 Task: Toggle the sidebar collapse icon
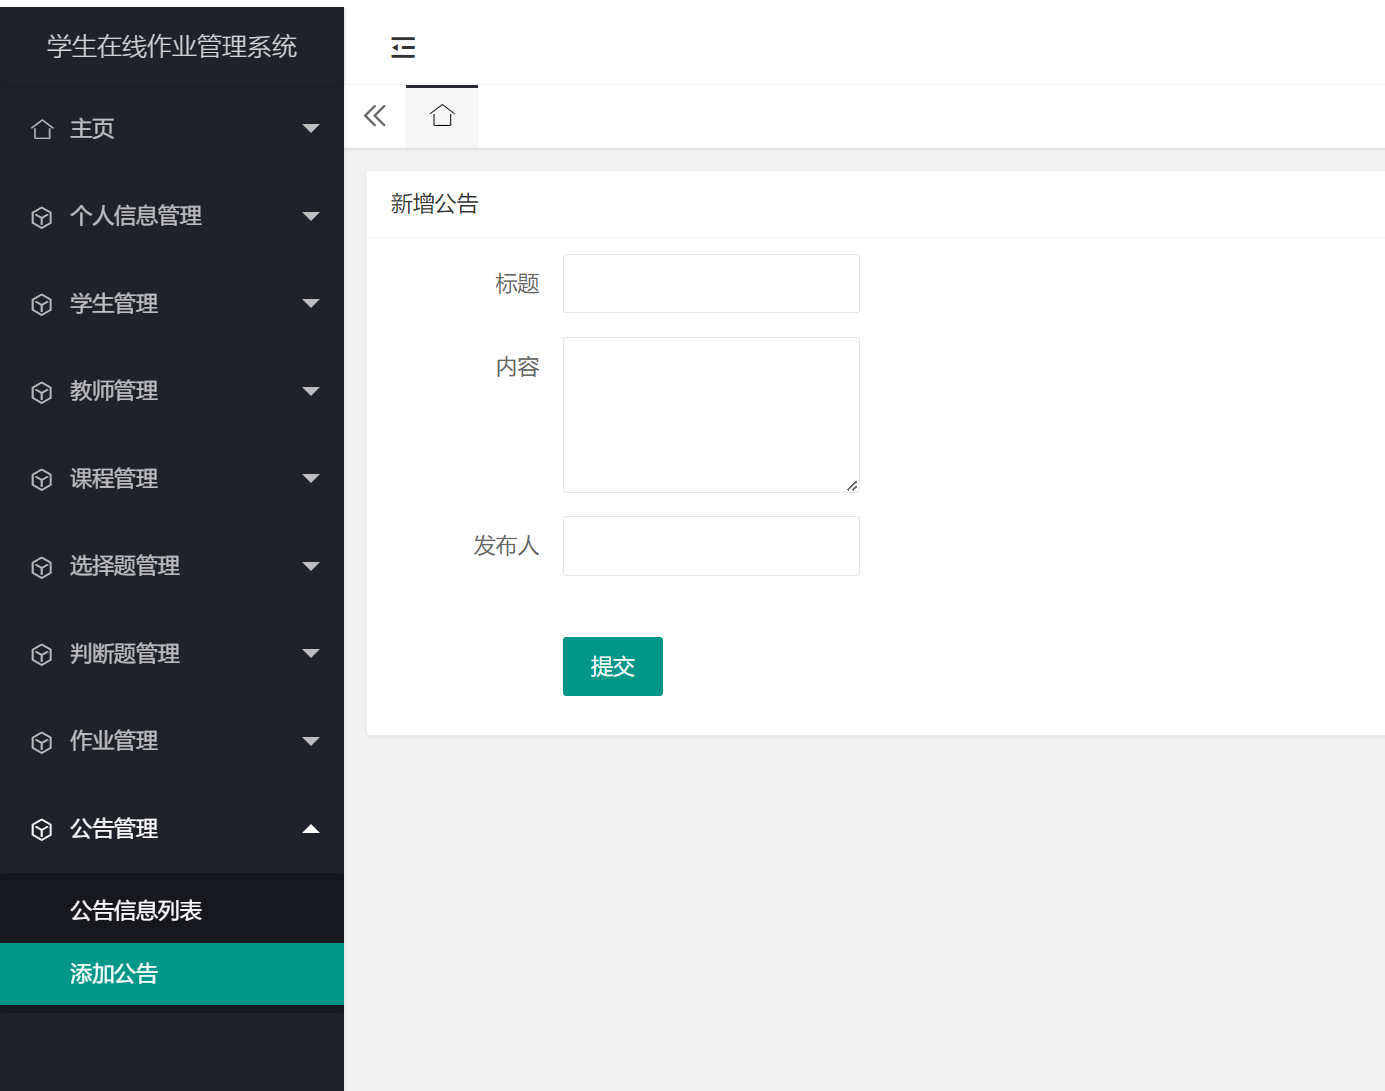pos(403,47)
